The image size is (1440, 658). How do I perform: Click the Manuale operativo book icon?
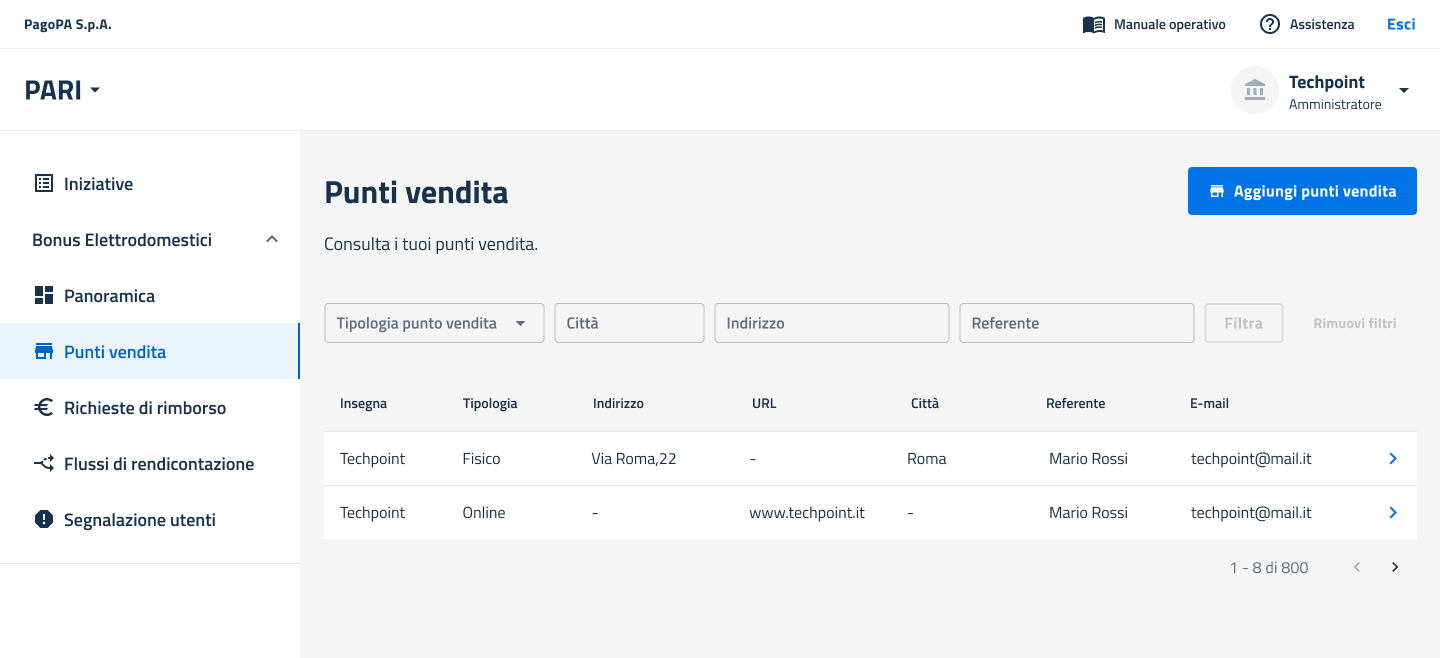(x=1093, y=24)
